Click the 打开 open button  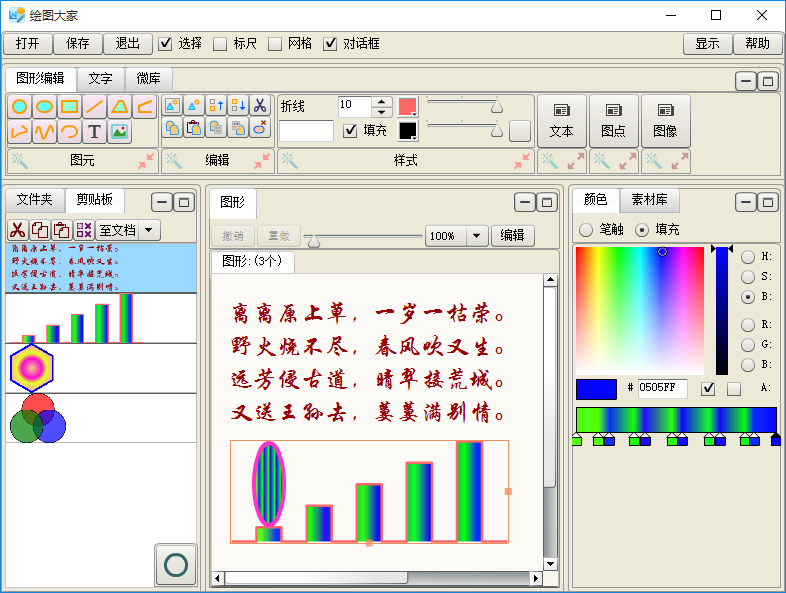click(28, 44)
